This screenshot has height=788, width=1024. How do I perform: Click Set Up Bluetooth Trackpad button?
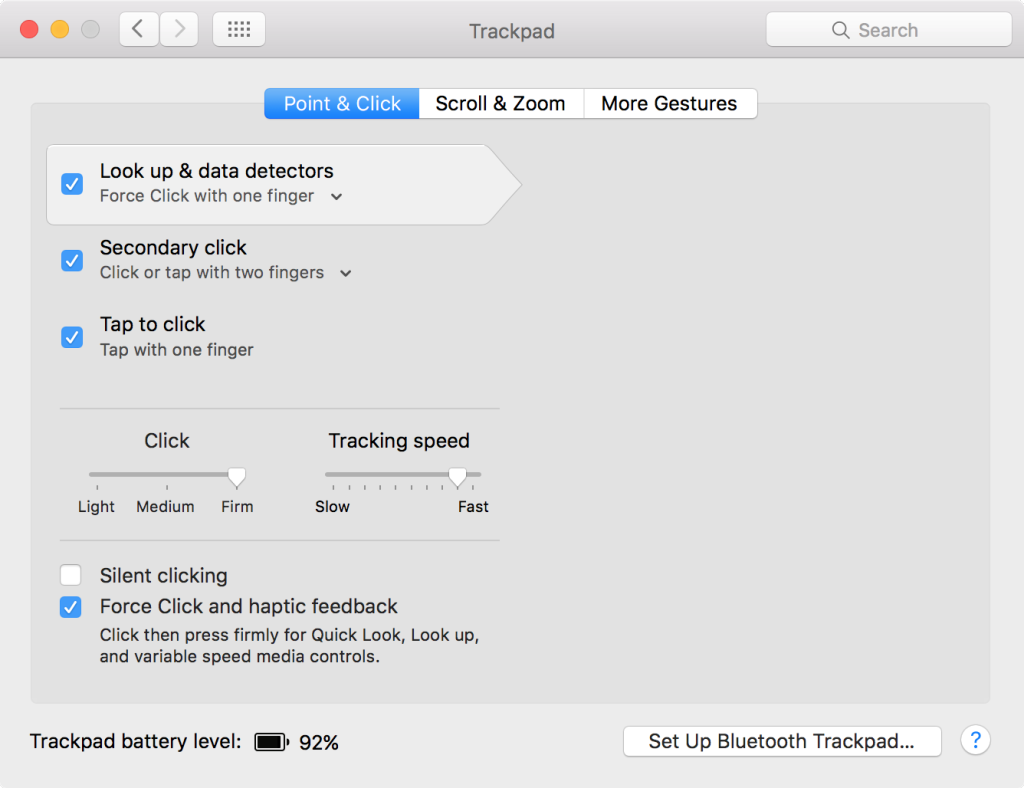[781, 741]
